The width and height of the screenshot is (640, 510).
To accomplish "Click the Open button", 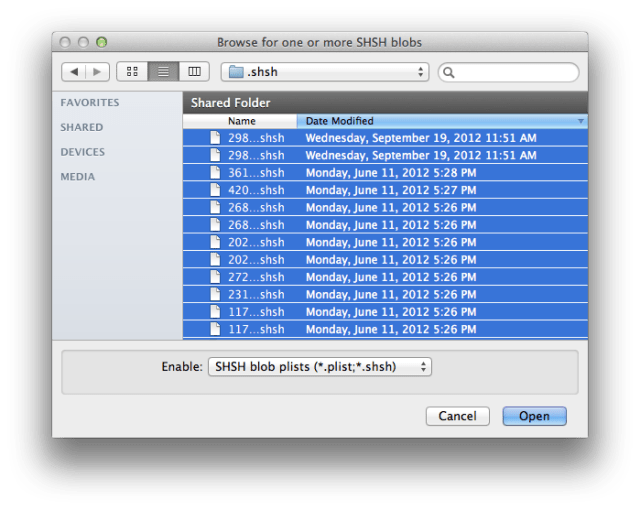I will tap(534, 416).
